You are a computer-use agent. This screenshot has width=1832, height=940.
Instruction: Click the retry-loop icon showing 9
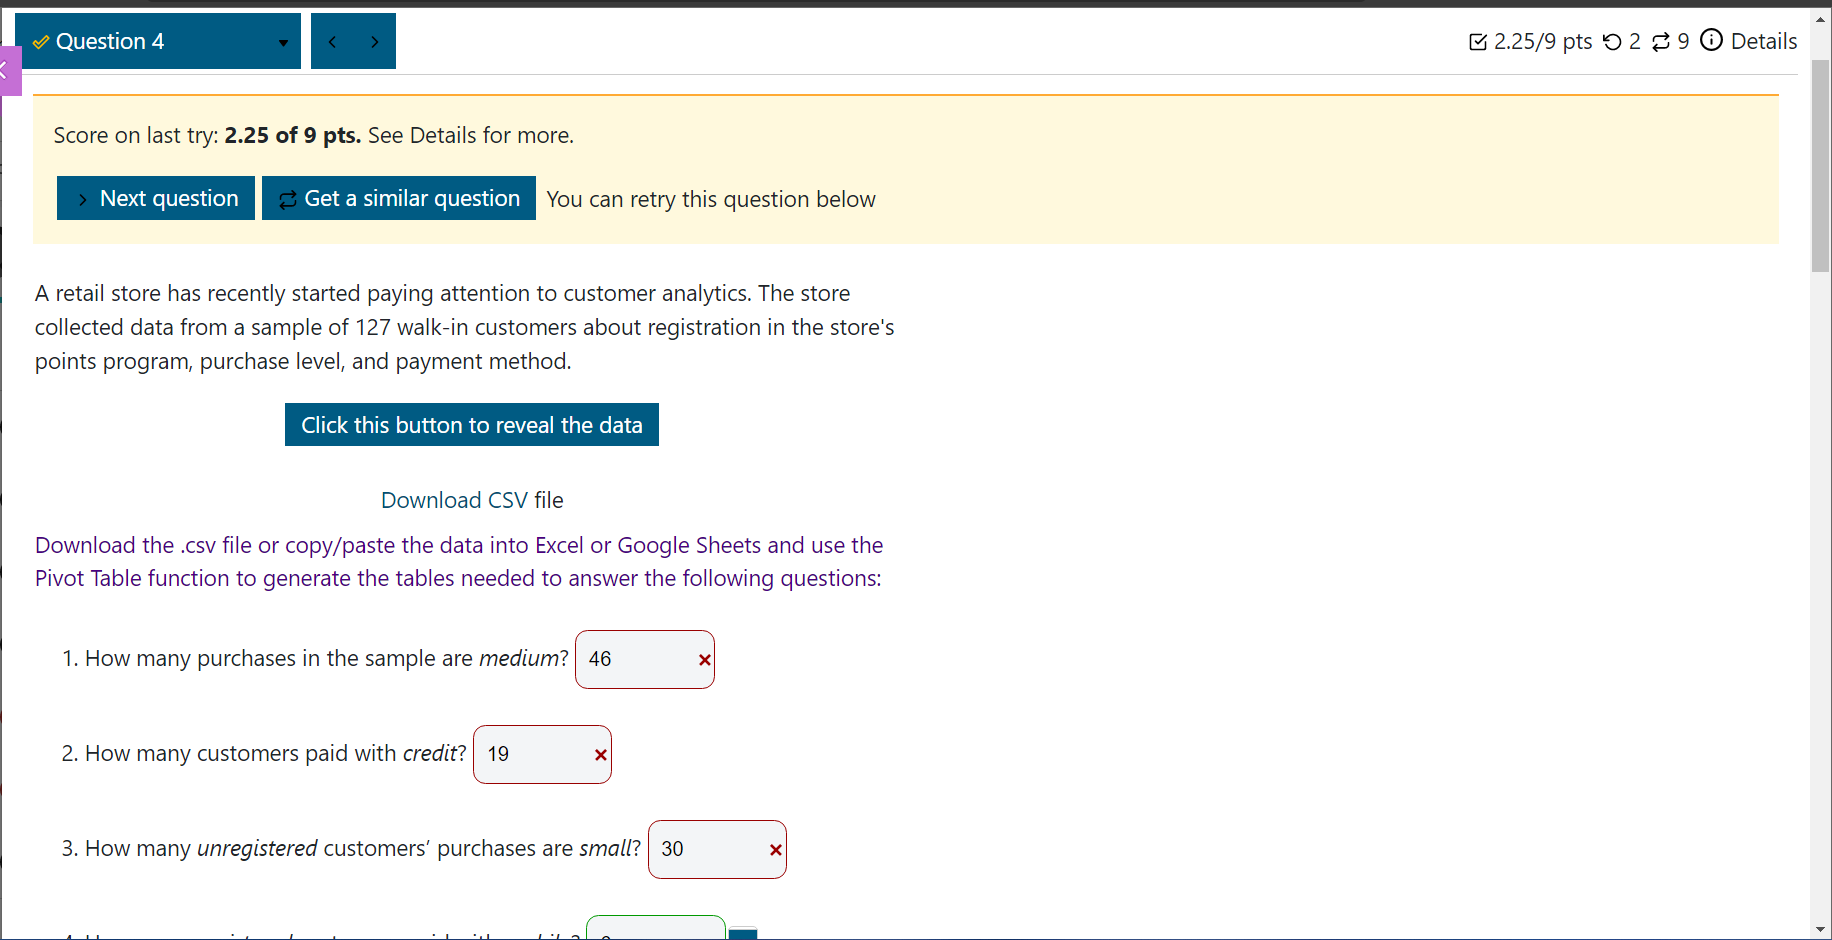click(1662, 40)
